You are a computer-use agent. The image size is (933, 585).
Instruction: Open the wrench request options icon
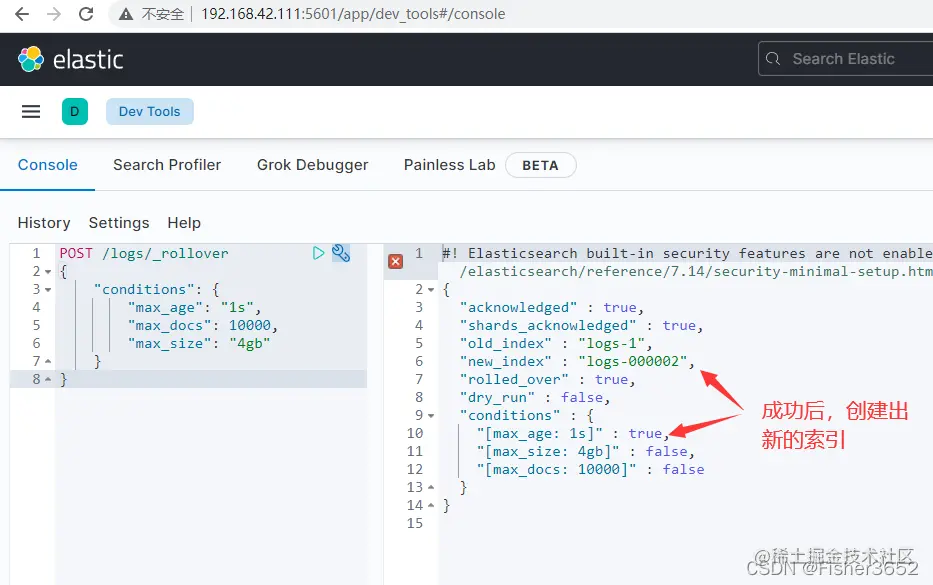tap(341, 254)
